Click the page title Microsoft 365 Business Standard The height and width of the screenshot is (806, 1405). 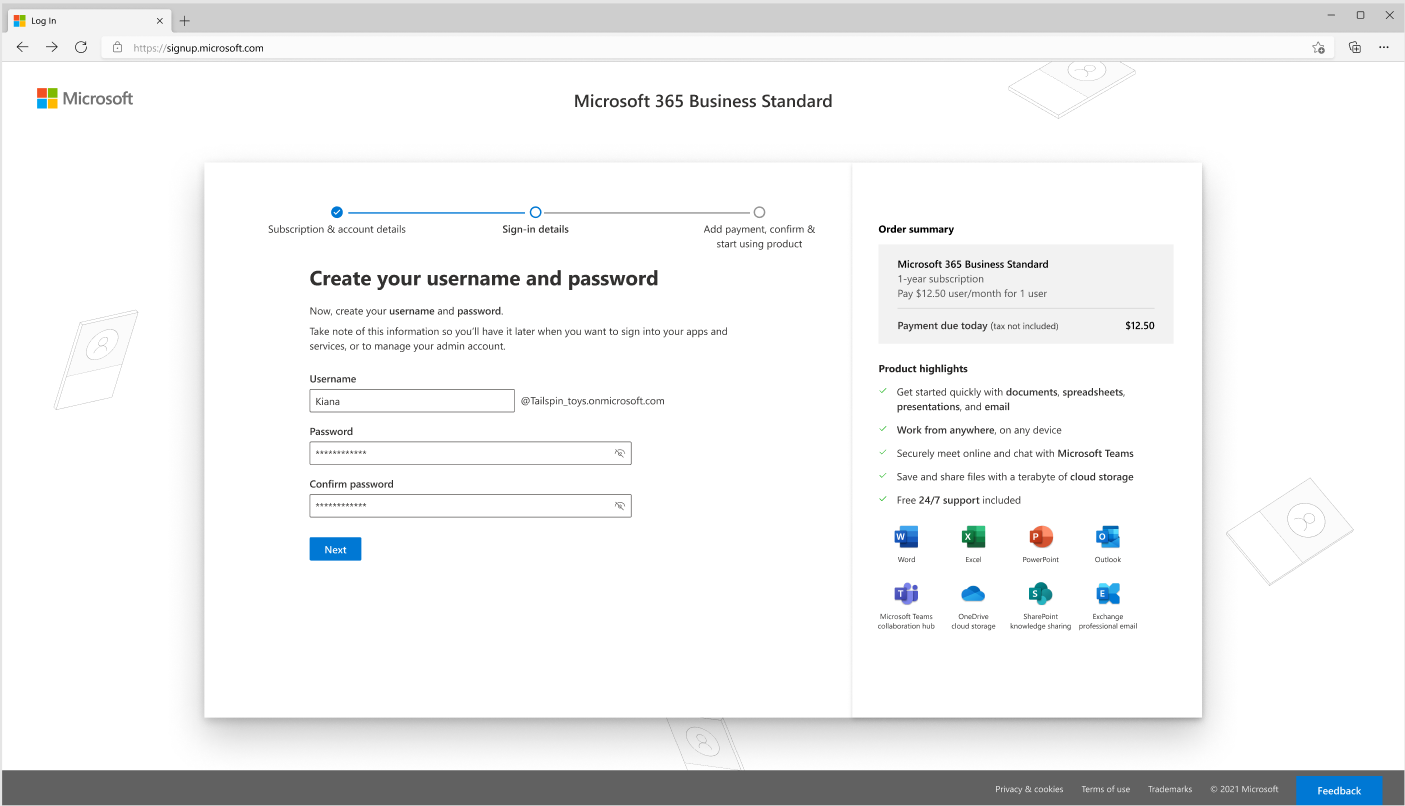tap(703, 101)
